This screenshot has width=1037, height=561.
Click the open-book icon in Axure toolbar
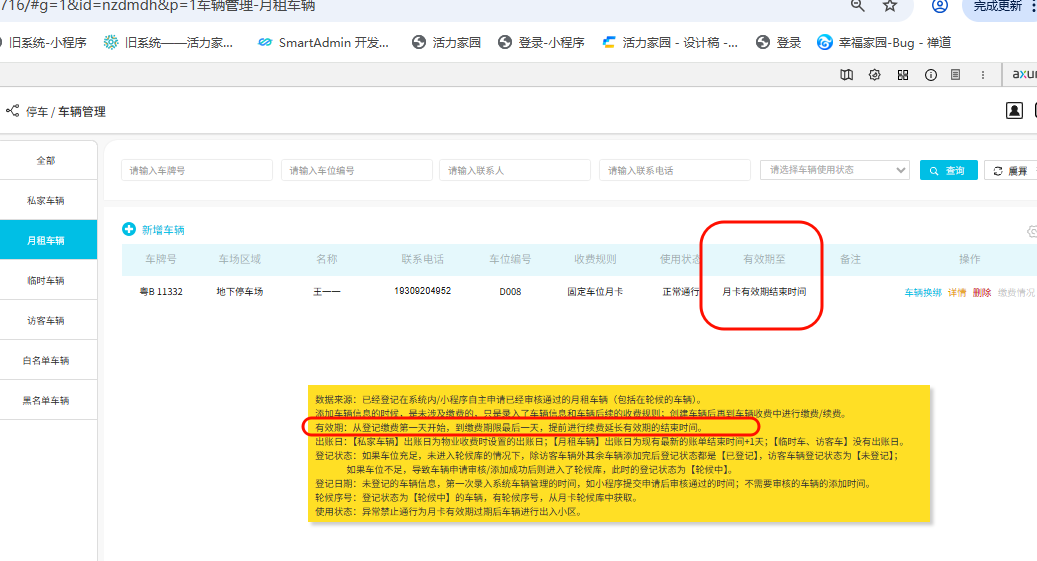click(847, 75)
